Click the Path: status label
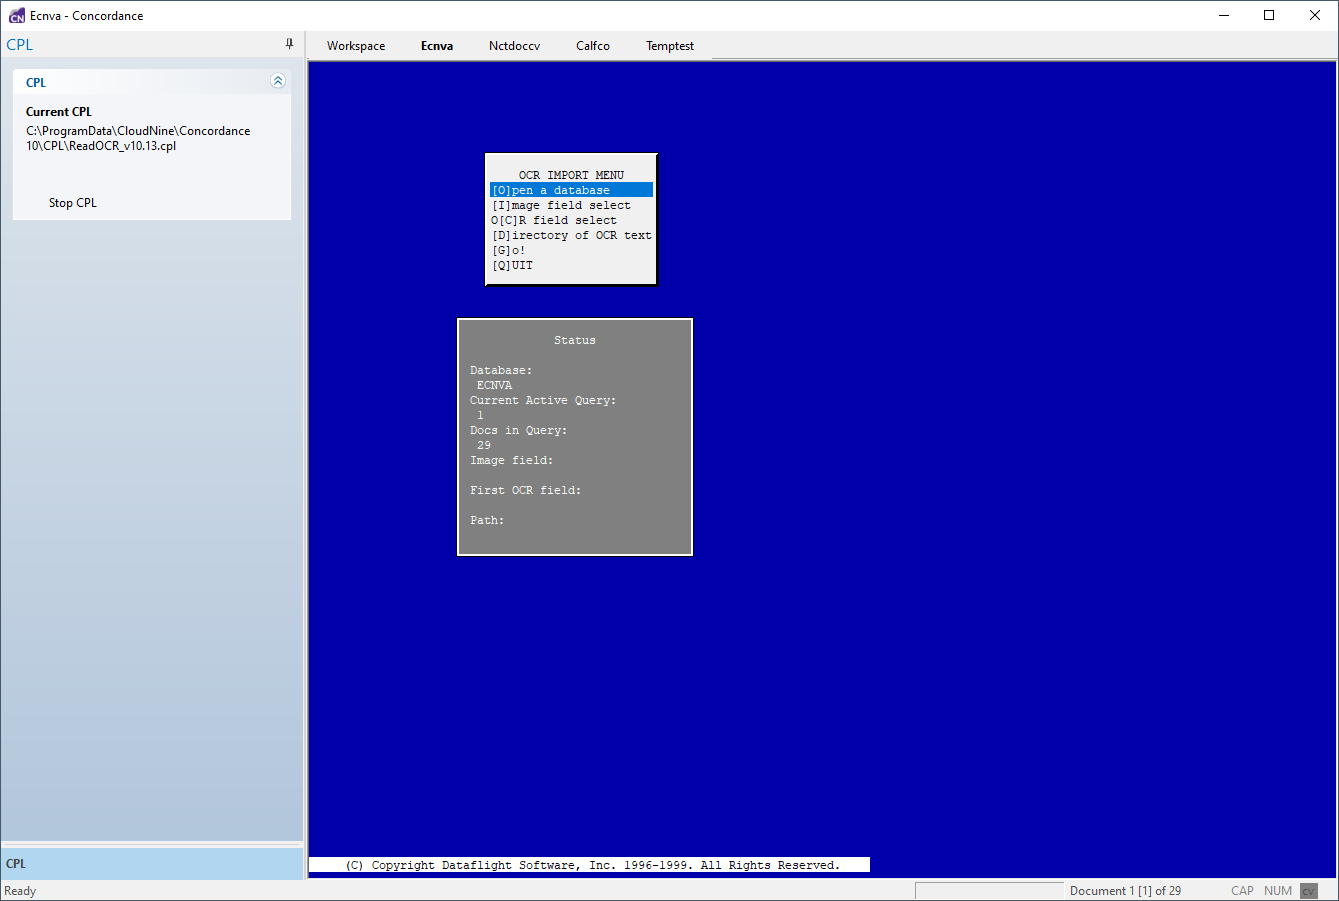1339x901 pixels. (x=487, y=520)
